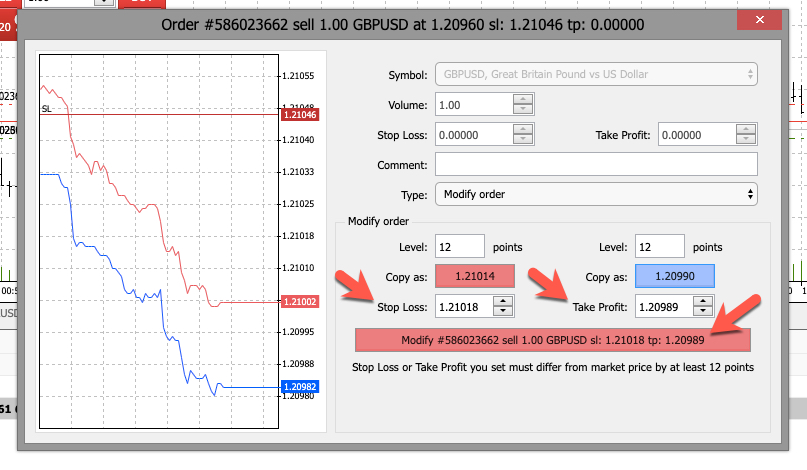Copy the red 1.21014 price as Stop Loss
807x470 pixels.
[x=474, y=276]
